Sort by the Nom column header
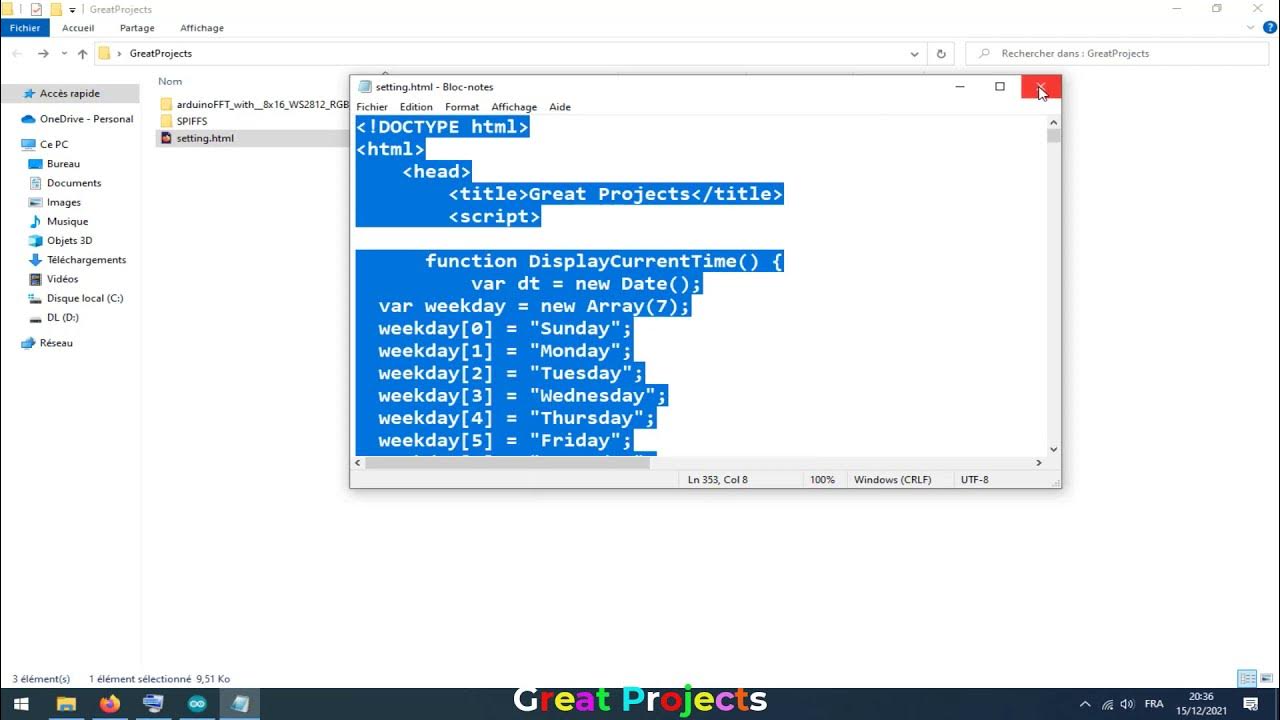The height and width of the screenshot is (720, 1280). pyautogui.click(x=170, y=81)
